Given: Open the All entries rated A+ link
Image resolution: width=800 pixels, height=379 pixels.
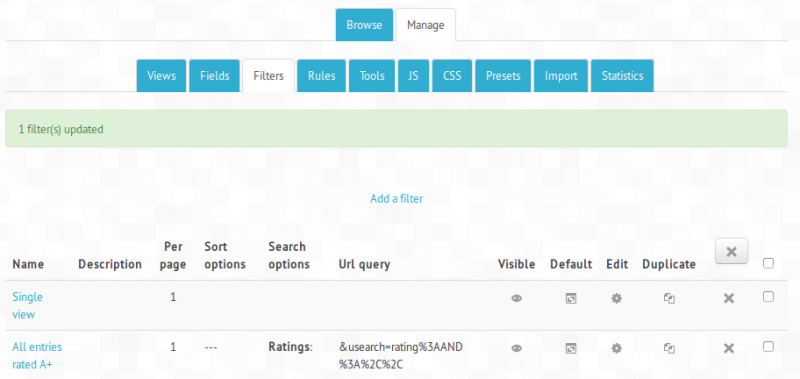Looking at the screenshot, I should 37,356.
